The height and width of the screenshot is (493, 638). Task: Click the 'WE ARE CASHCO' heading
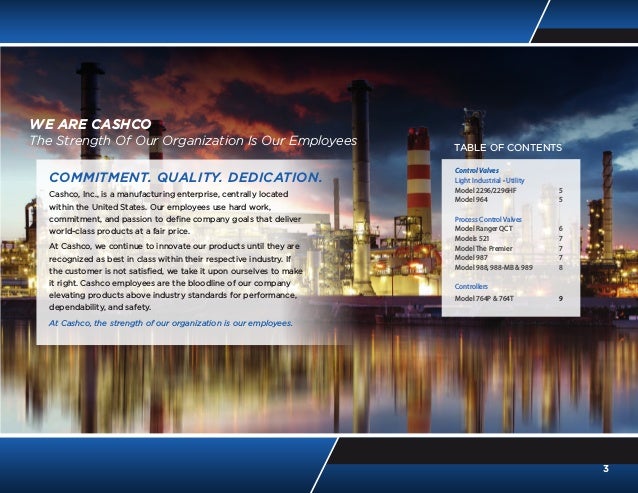point(90,124)
